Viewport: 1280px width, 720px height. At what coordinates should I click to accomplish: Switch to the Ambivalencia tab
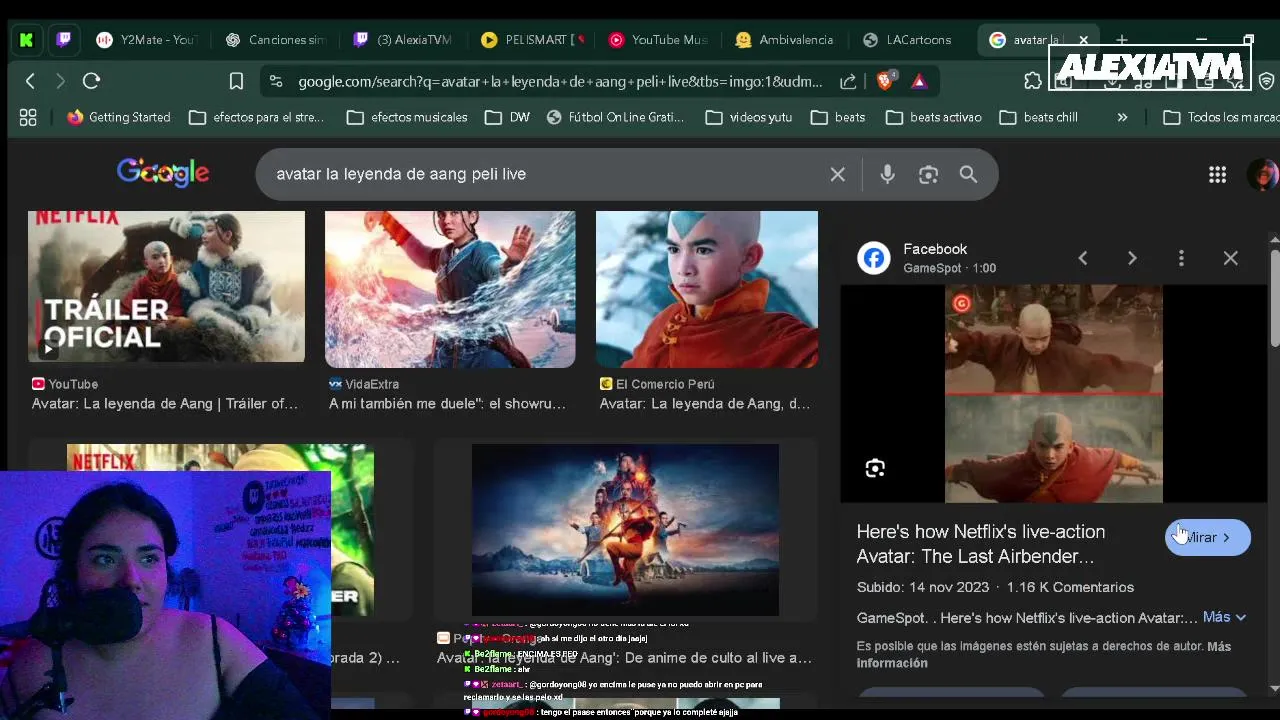(x=785, y=40)
